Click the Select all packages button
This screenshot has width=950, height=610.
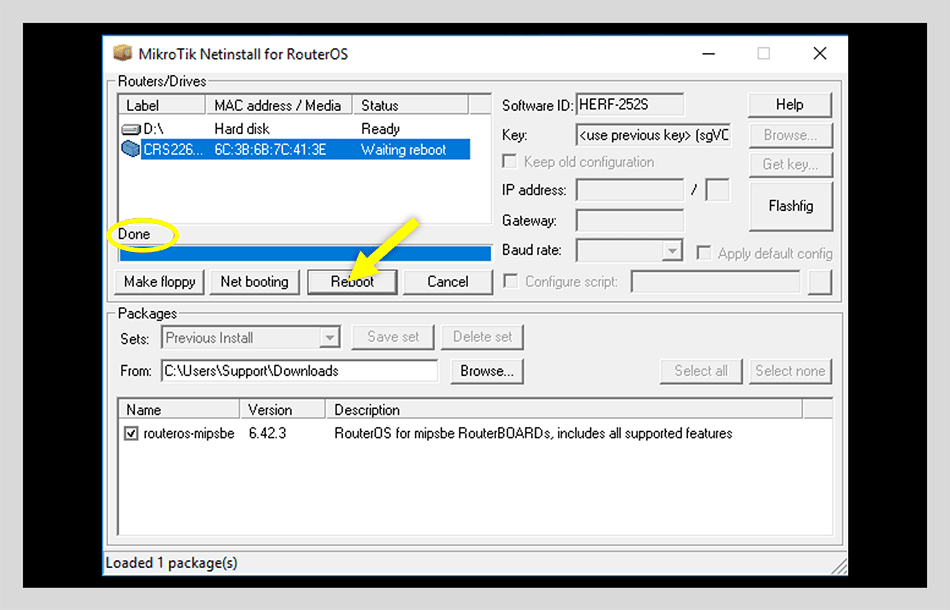pos(701,371)
